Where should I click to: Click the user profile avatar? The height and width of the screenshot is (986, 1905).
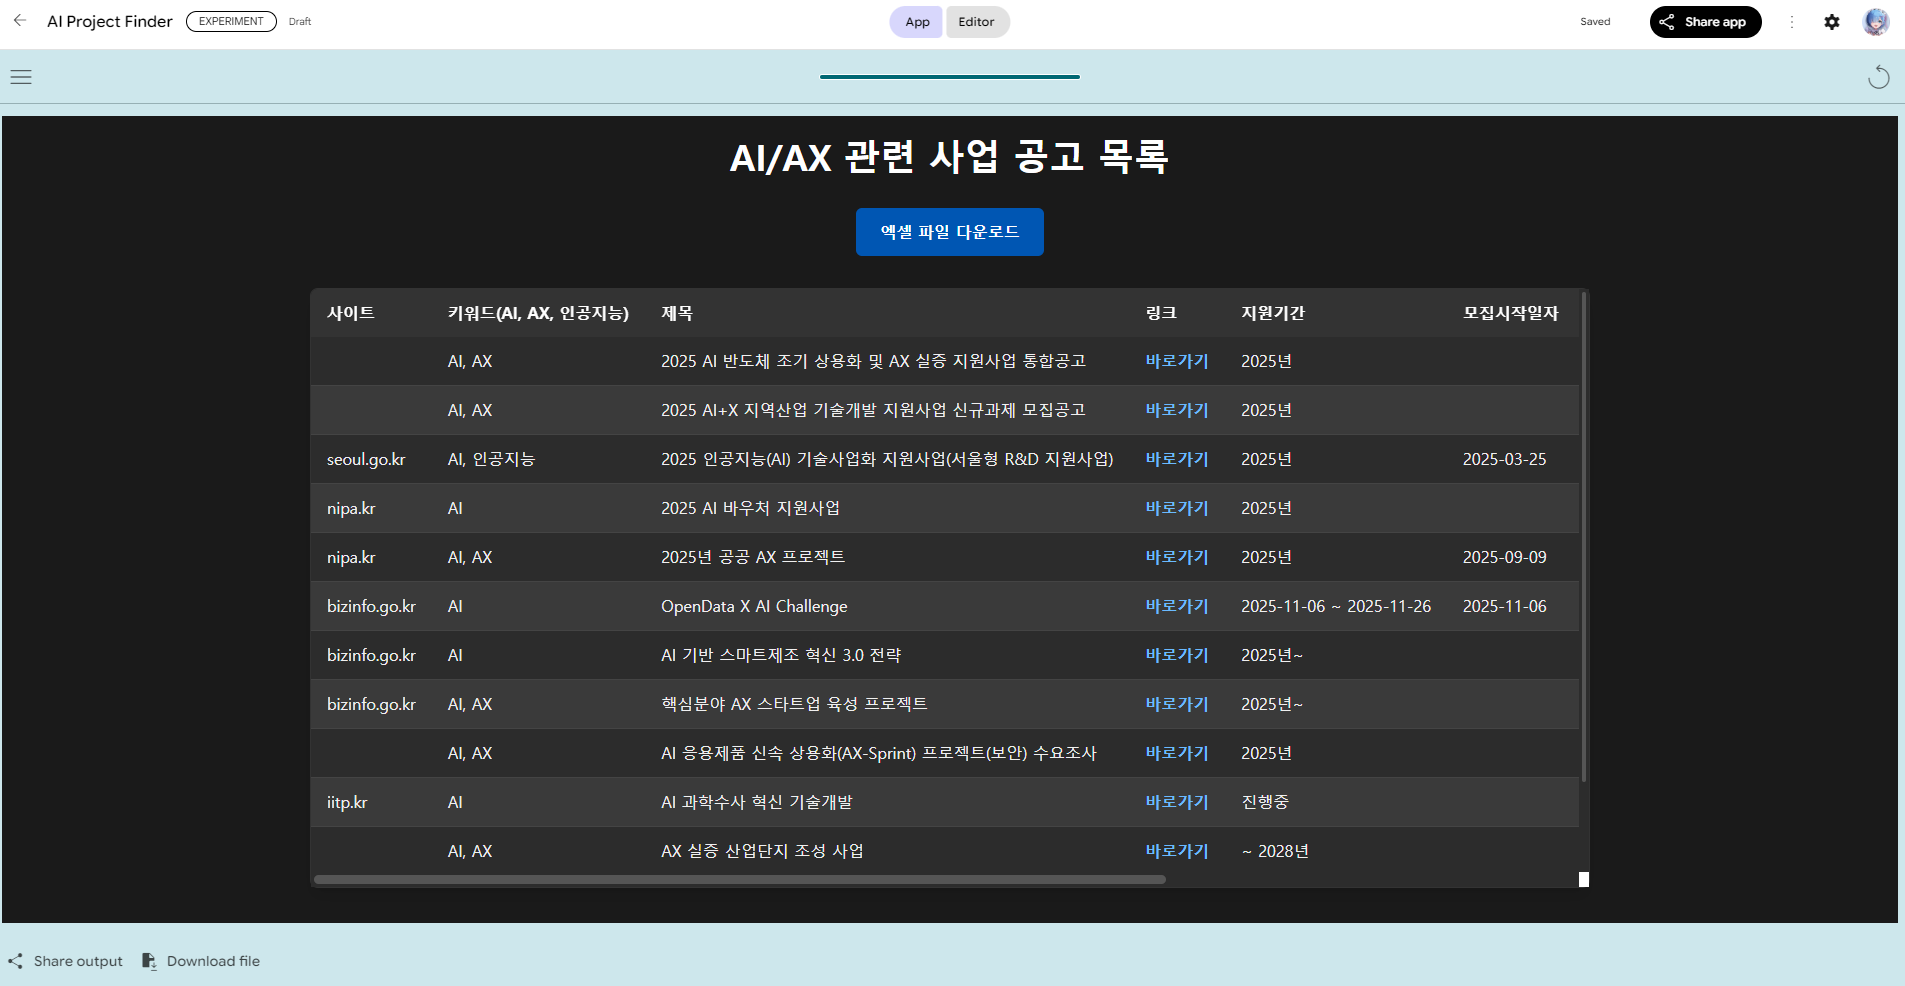click(1875, 22)
